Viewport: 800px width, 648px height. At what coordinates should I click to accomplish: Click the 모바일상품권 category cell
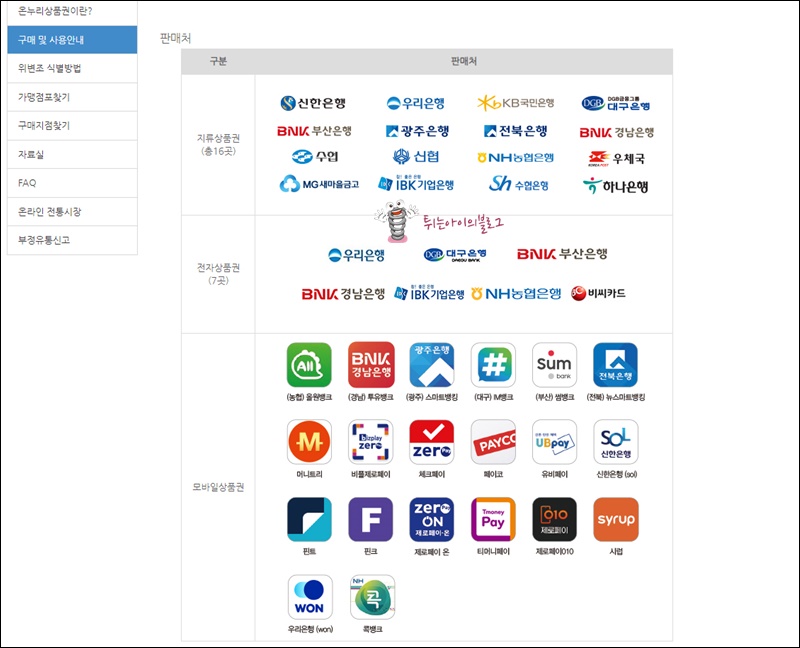[218, 487]
